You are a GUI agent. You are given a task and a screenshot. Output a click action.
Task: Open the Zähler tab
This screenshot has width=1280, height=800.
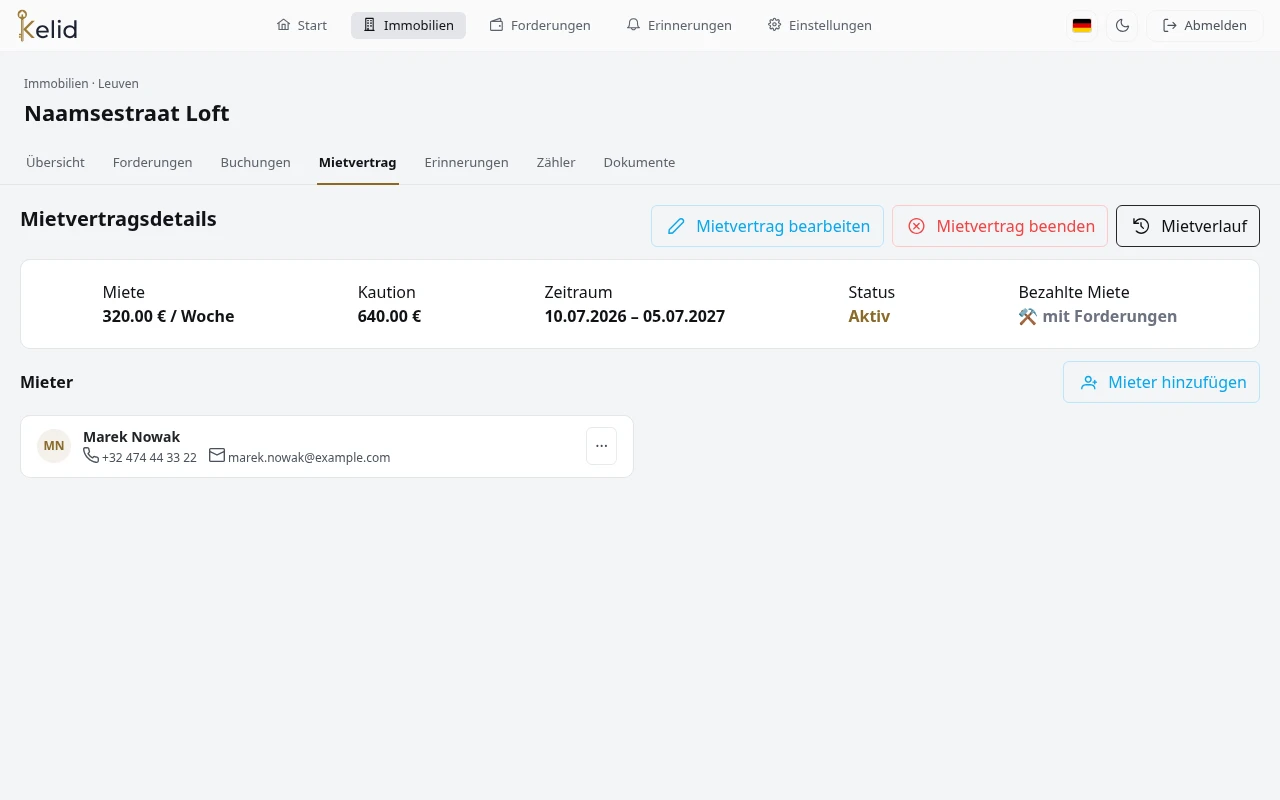point(556,162)
